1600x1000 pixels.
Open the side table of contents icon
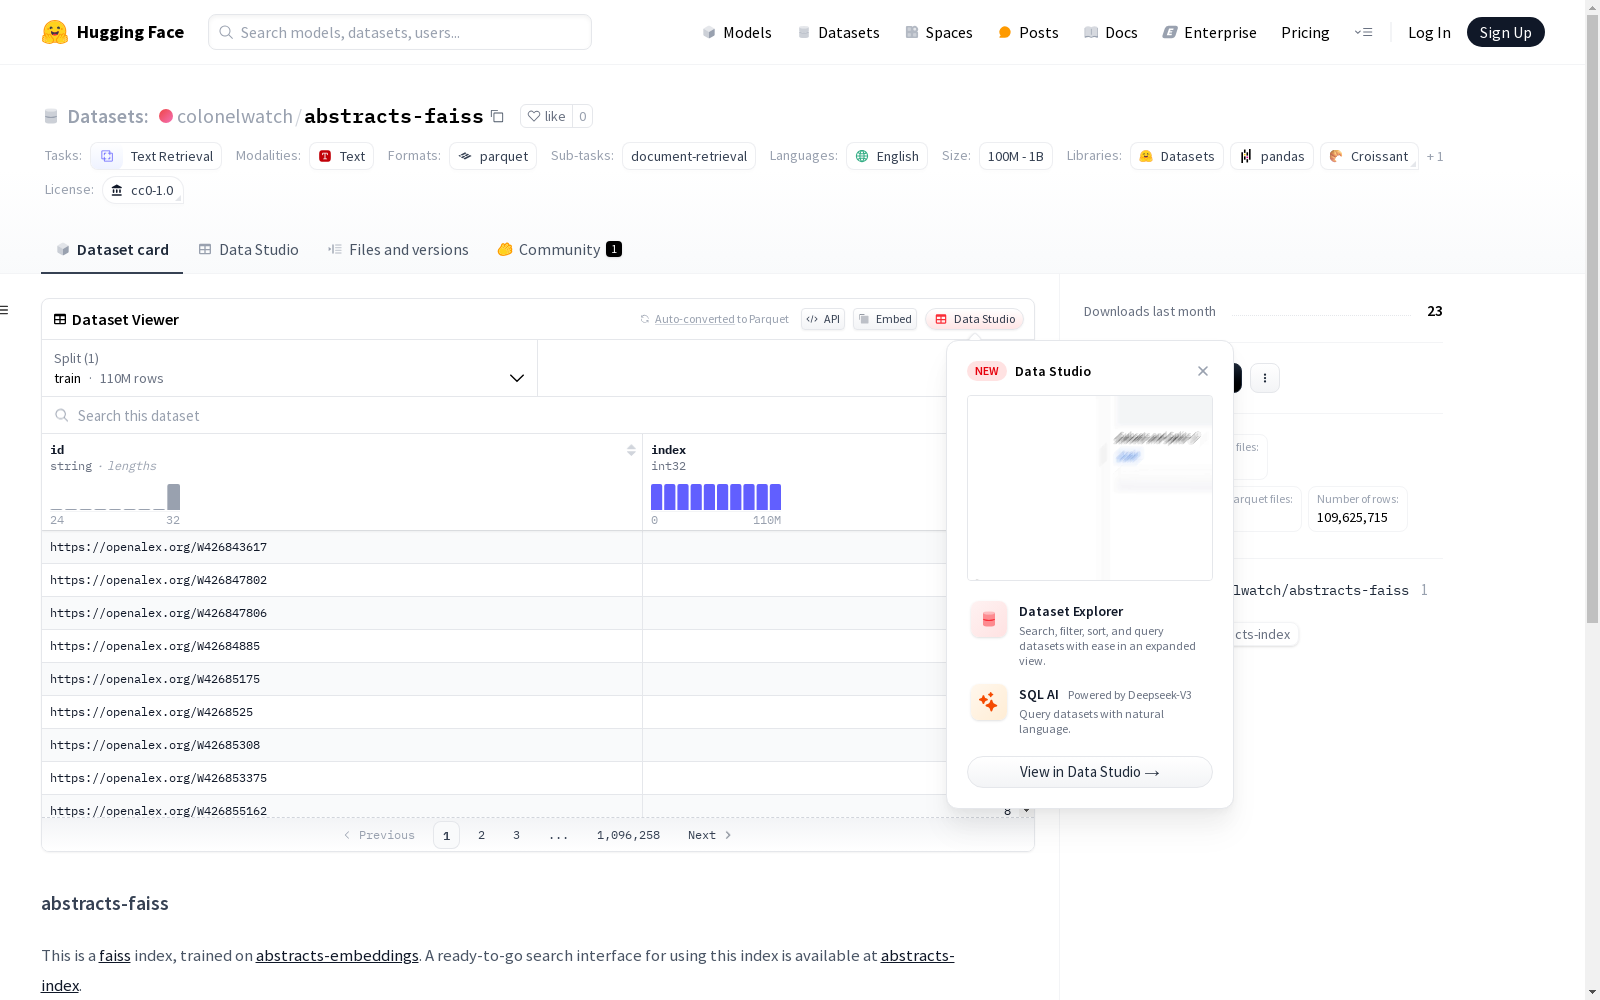pos(5,310)
